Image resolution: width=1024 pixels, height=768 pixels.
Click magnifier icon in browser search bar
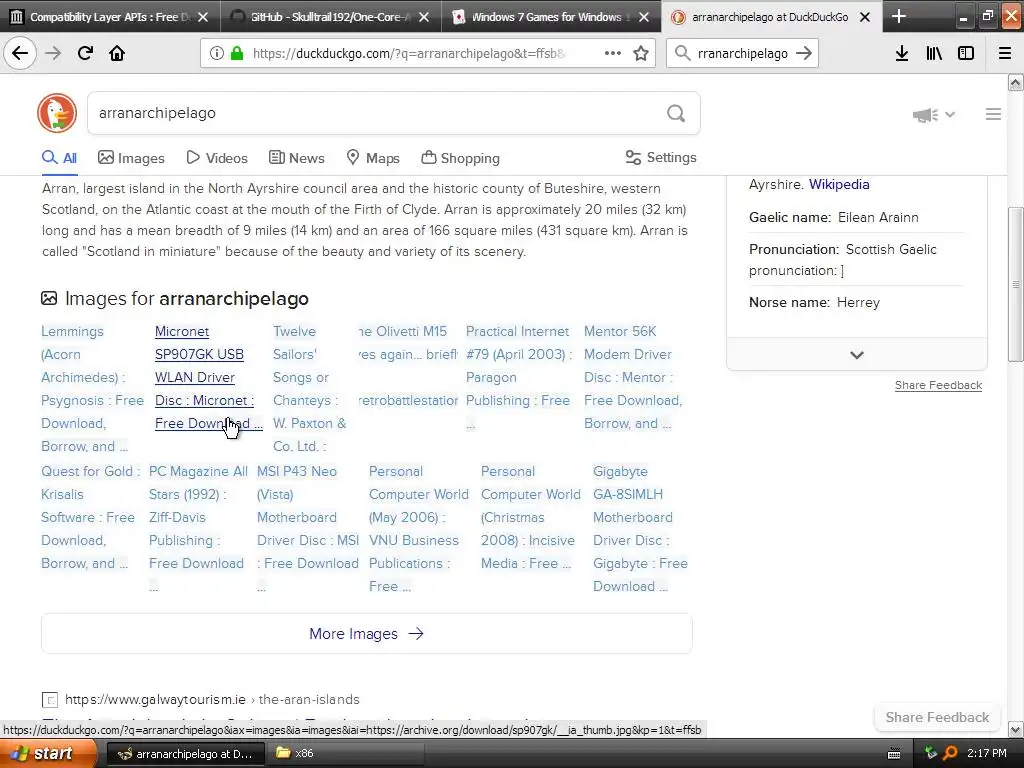pyautogui.click(x=682, y=54)
